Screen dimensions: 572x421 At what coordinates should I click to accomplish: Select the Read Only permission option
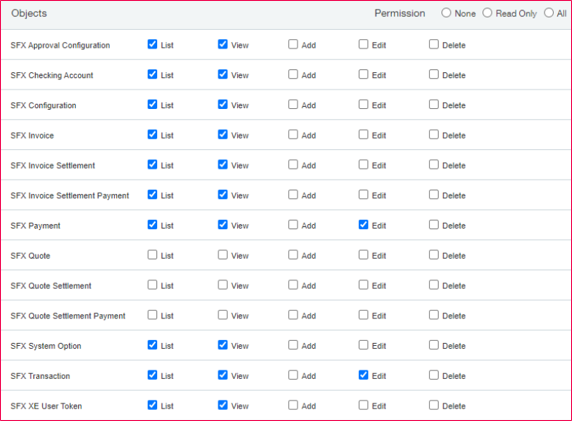pyautogui.click(x=487, y=13)
